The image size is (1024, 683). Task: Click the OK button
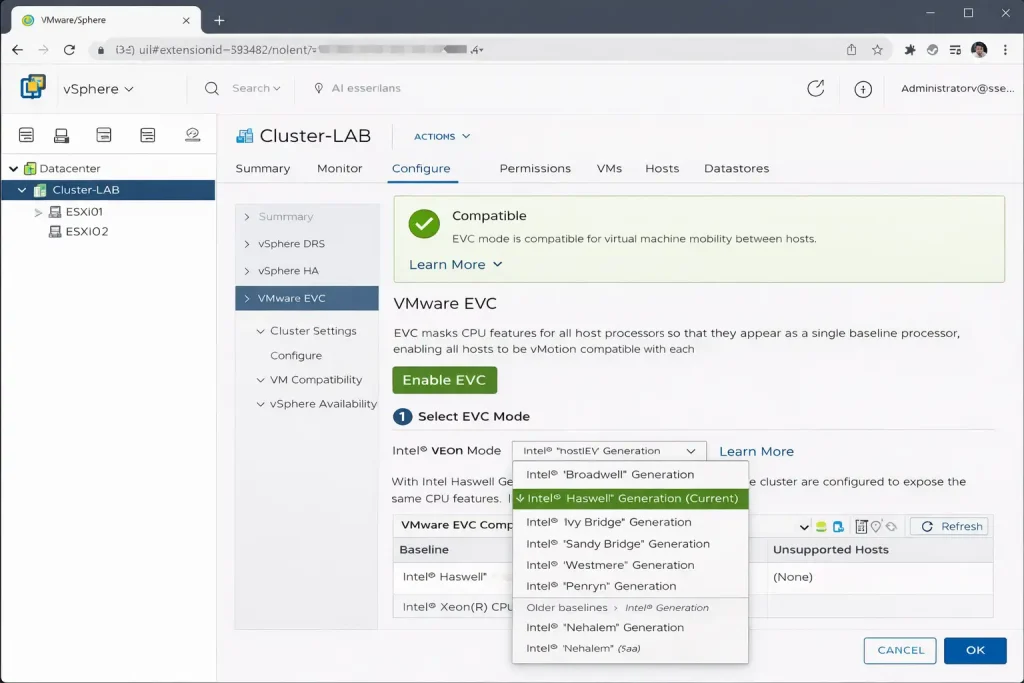click(975, 650)
